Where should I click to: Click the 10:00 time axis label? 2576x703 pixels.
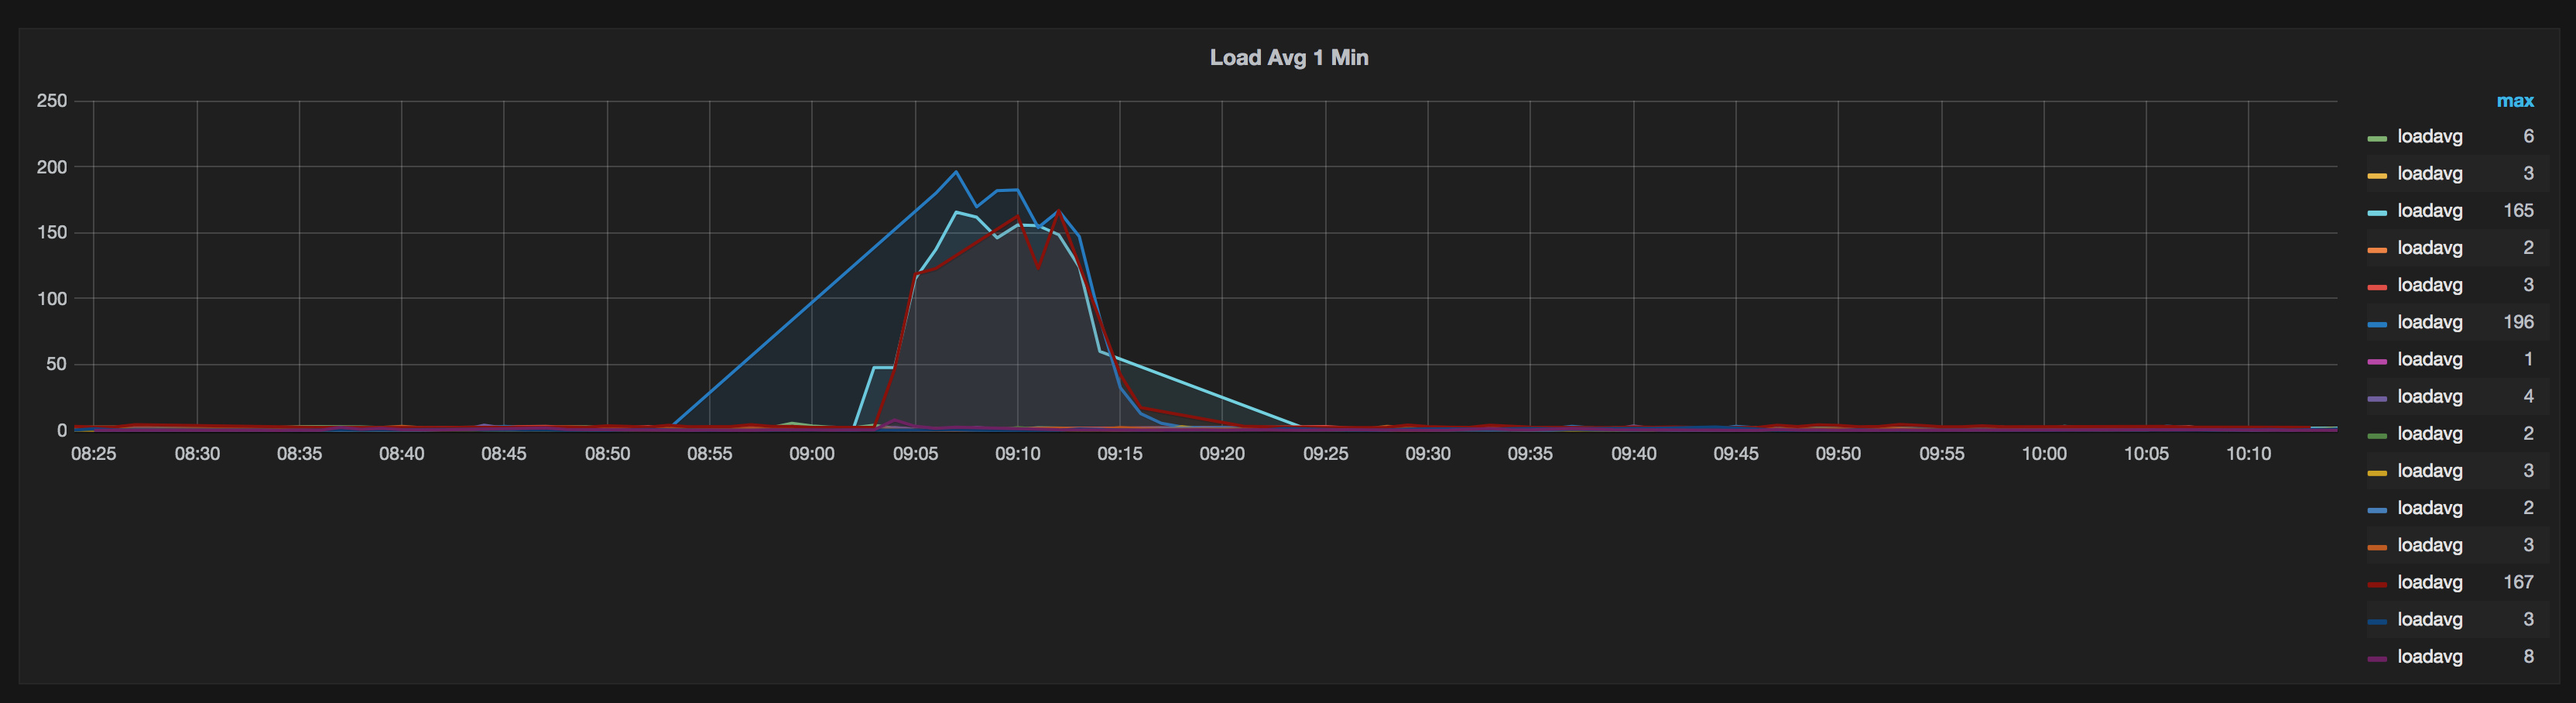coord(2044,454)
